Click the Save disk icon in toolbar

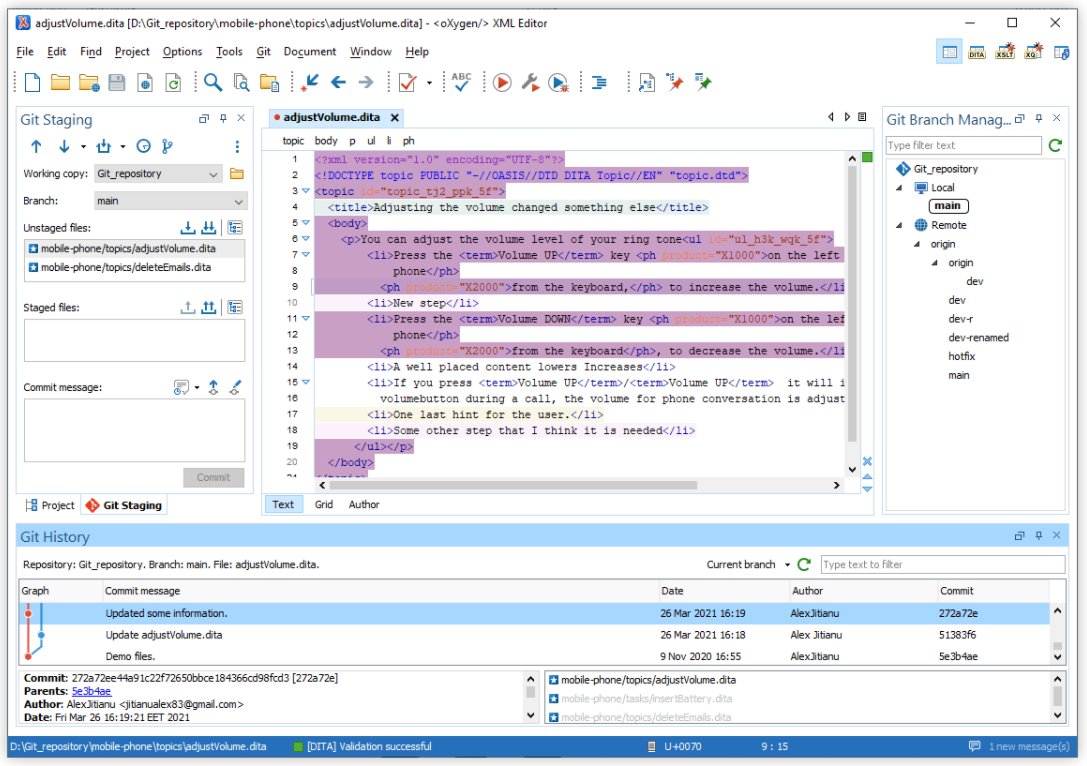coord(117,82)
